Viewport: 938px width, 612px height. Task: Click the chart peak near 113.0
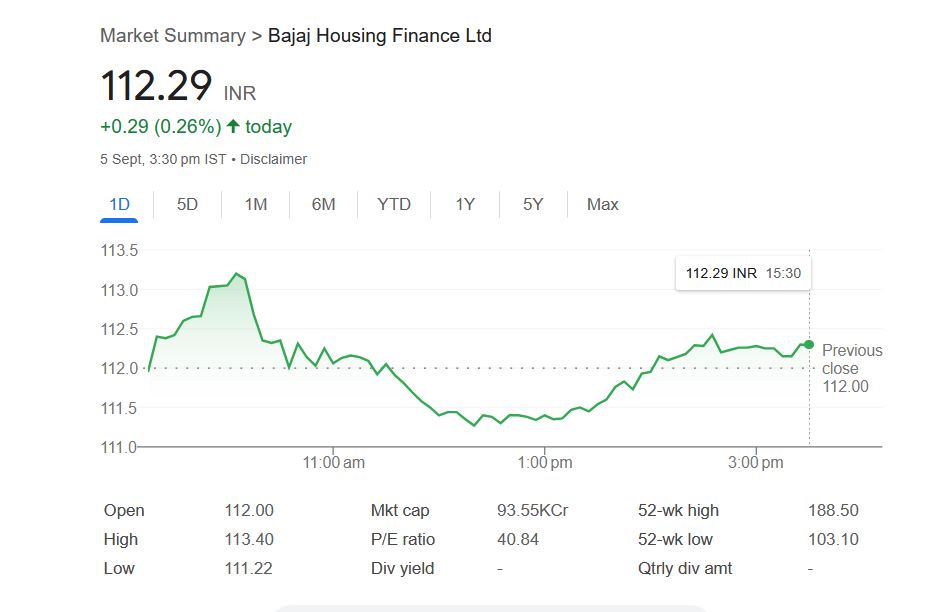click(236, 273)
